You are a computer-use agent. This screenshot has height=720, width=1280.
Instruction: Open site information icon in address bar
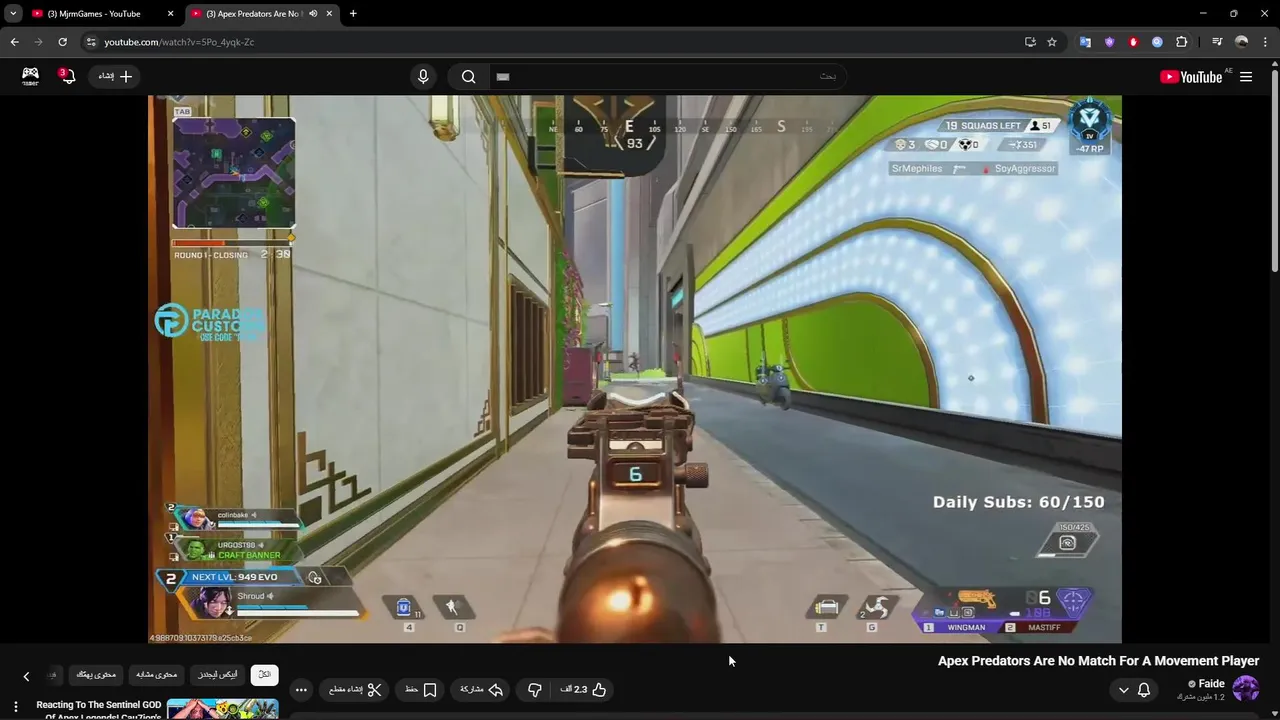pos(91,42)
